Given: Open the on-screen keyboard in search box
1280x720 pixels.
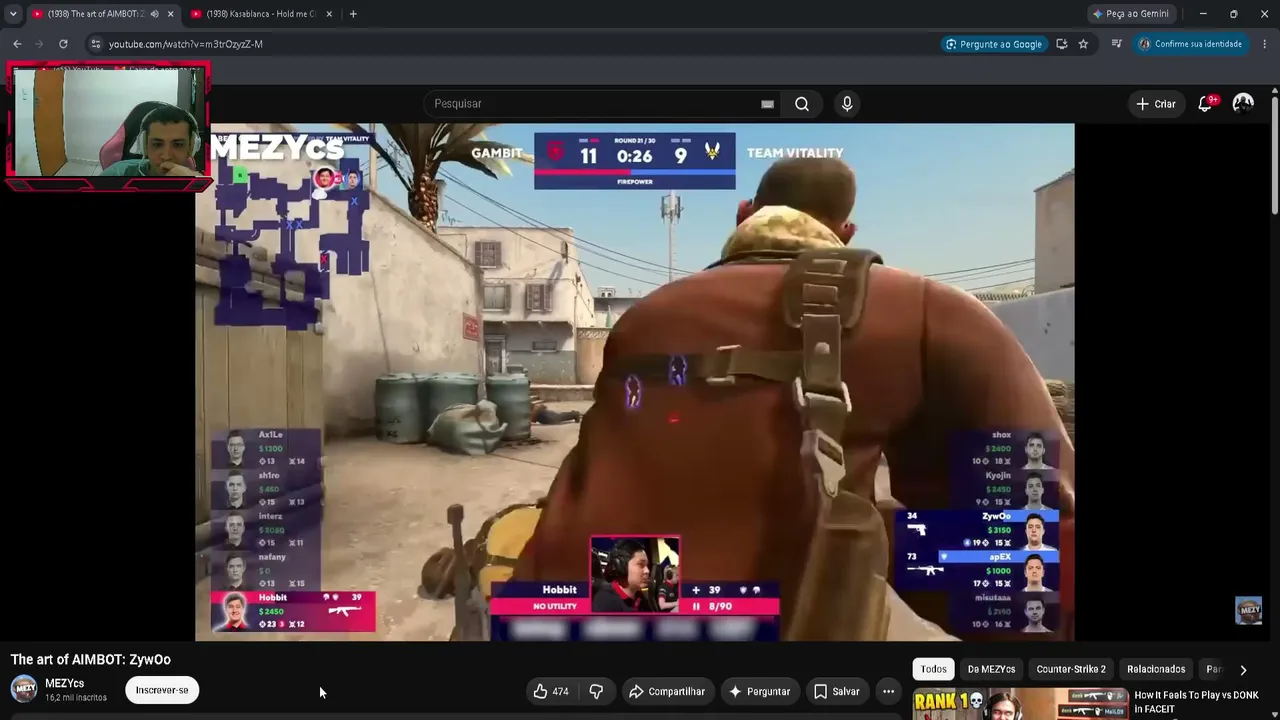Looking at the screenshot, I should click(x=767, y=104).
